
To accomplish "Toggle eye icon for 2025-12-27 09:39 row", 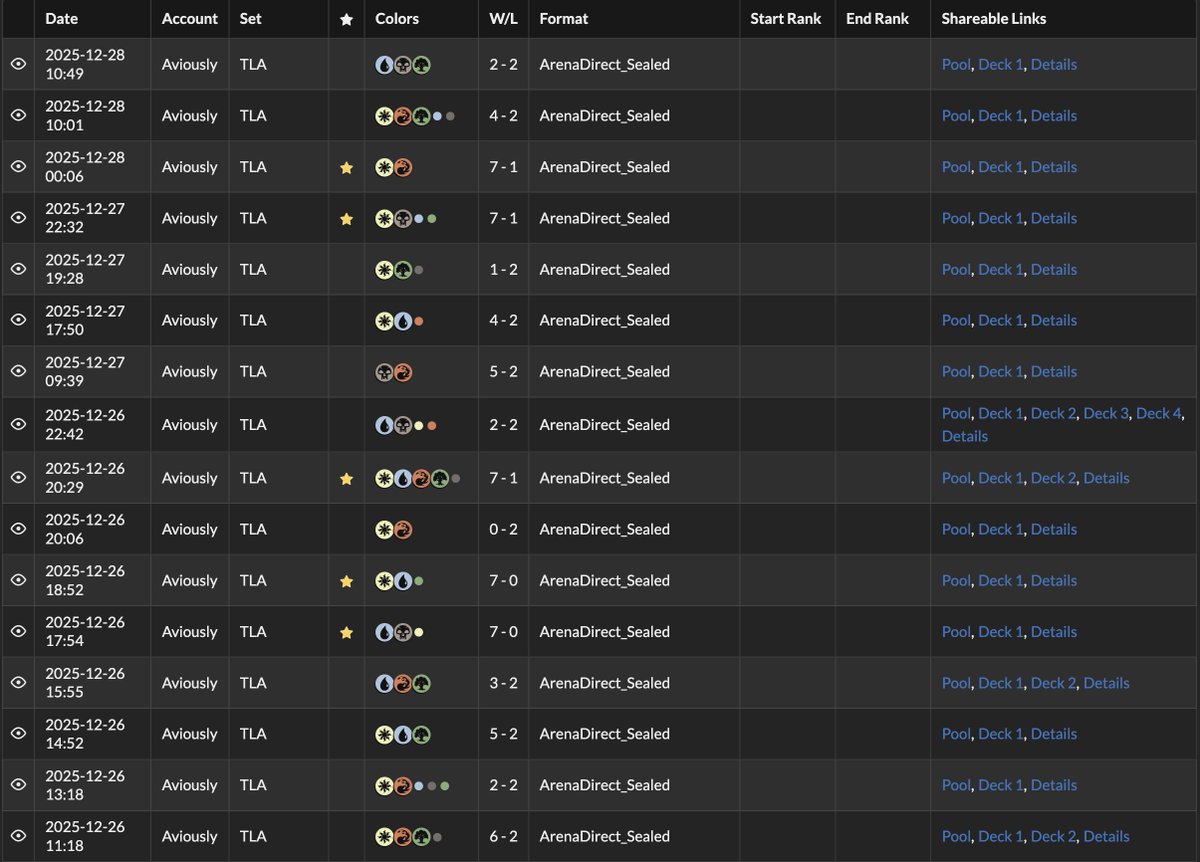I will [x=18, y=371].
